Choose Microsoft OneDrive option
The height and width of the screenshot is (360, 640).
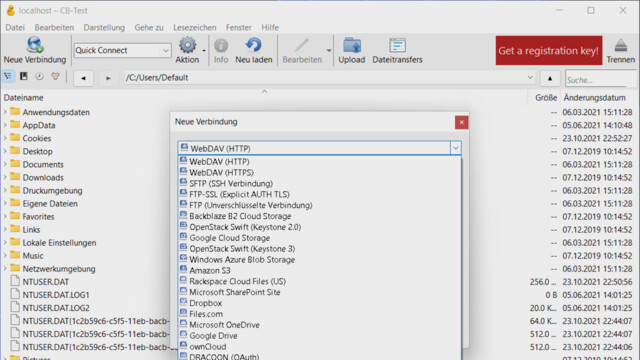coord(320,325)
